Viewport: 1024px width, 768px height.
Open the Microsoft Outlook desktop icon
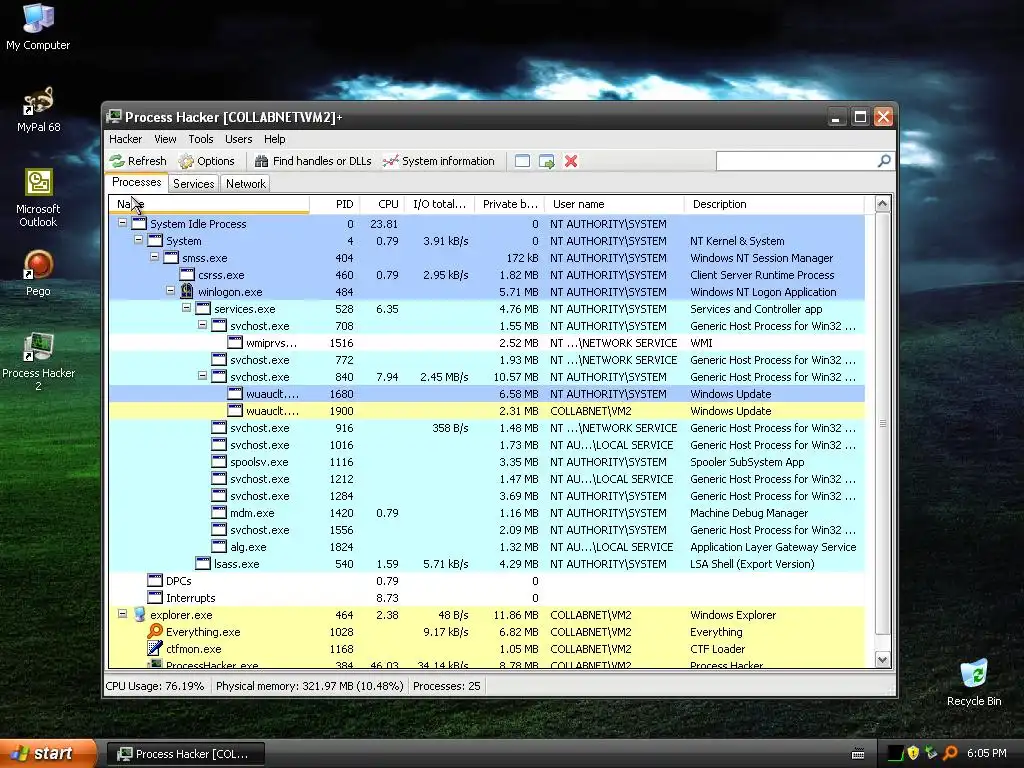38,199
